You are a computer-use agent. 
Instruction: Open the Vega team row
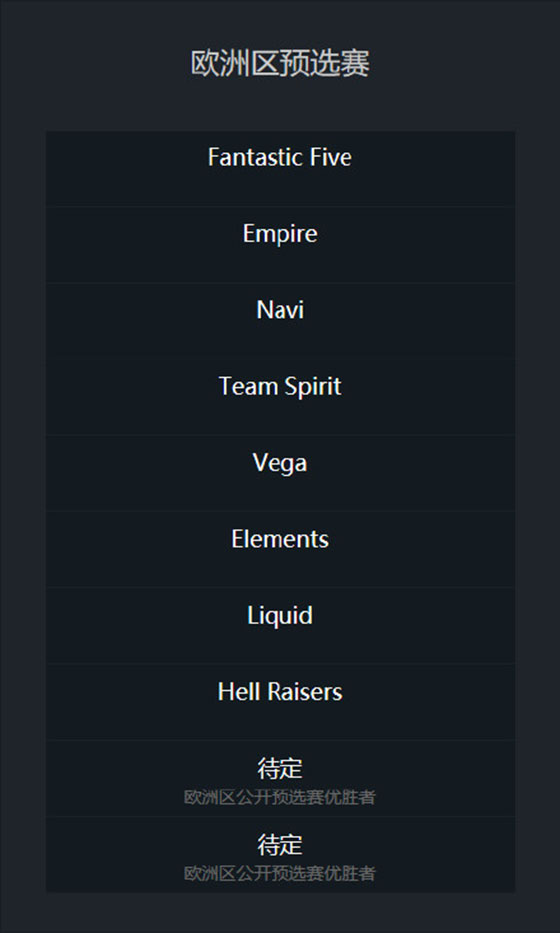point(280,473)
